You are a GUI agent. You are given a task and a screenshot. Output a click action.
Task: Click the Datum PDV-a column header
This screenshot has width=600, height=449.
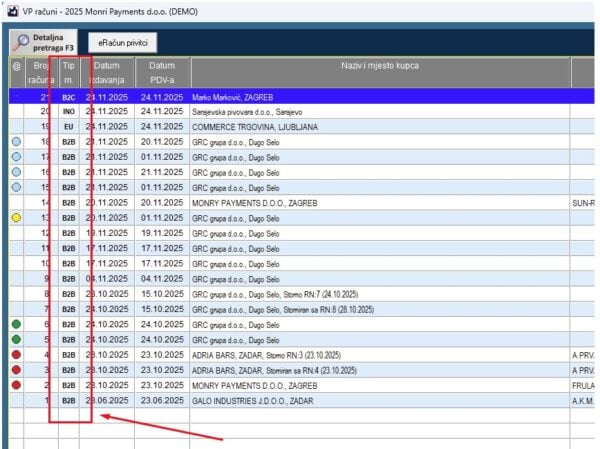pyautogui.click(x=160, y=72)
